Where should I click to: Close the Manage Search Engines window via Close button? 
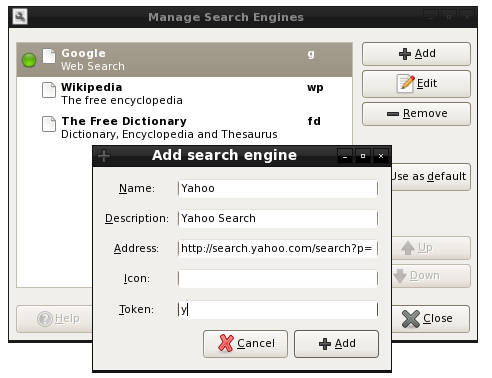point(430,319)
